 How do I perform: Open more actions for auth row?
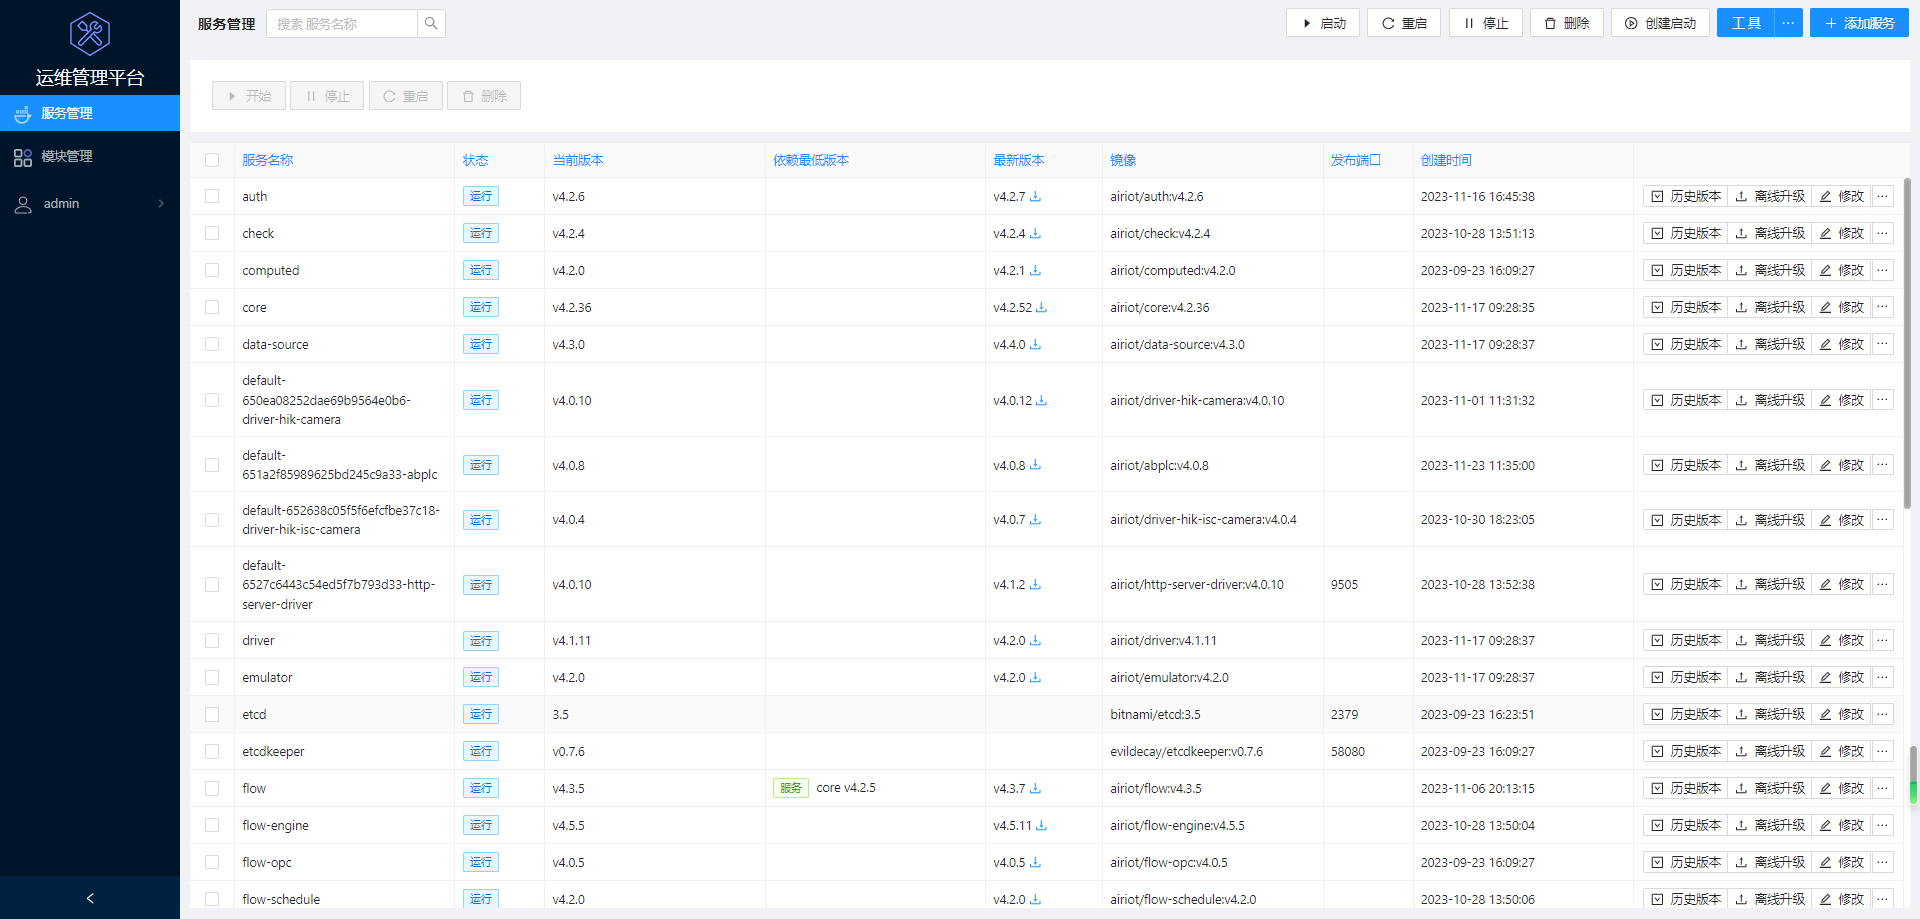(1882, 196)
